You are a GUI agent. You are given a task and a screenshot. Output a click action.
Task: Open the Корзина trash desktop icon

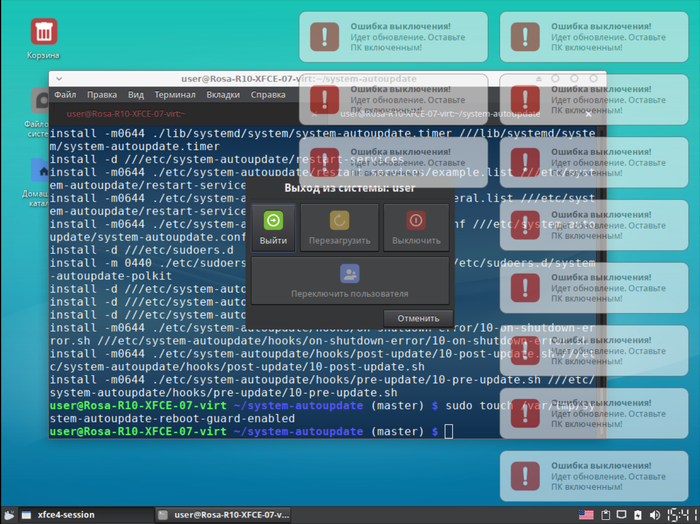[43, 37]
